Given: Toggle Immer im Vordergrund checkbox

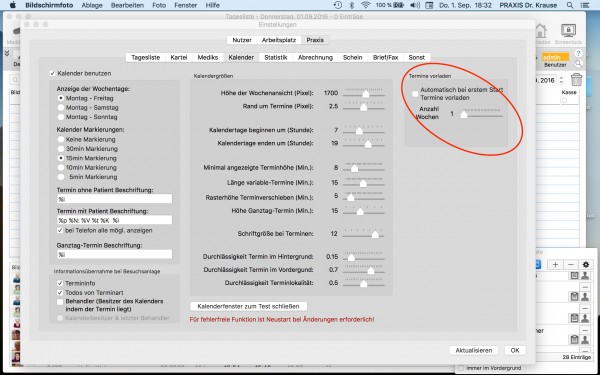Looking at the screenshot, I should point(461,368).
